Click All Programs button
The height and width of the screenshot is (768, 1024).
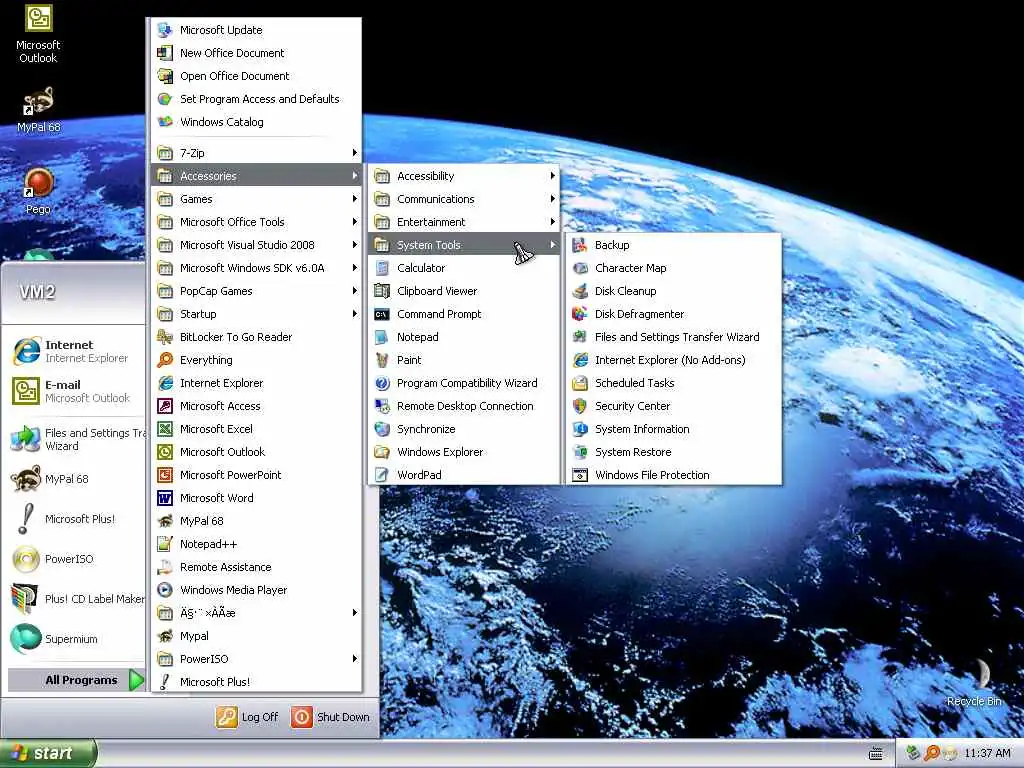(x=76, y=680)
